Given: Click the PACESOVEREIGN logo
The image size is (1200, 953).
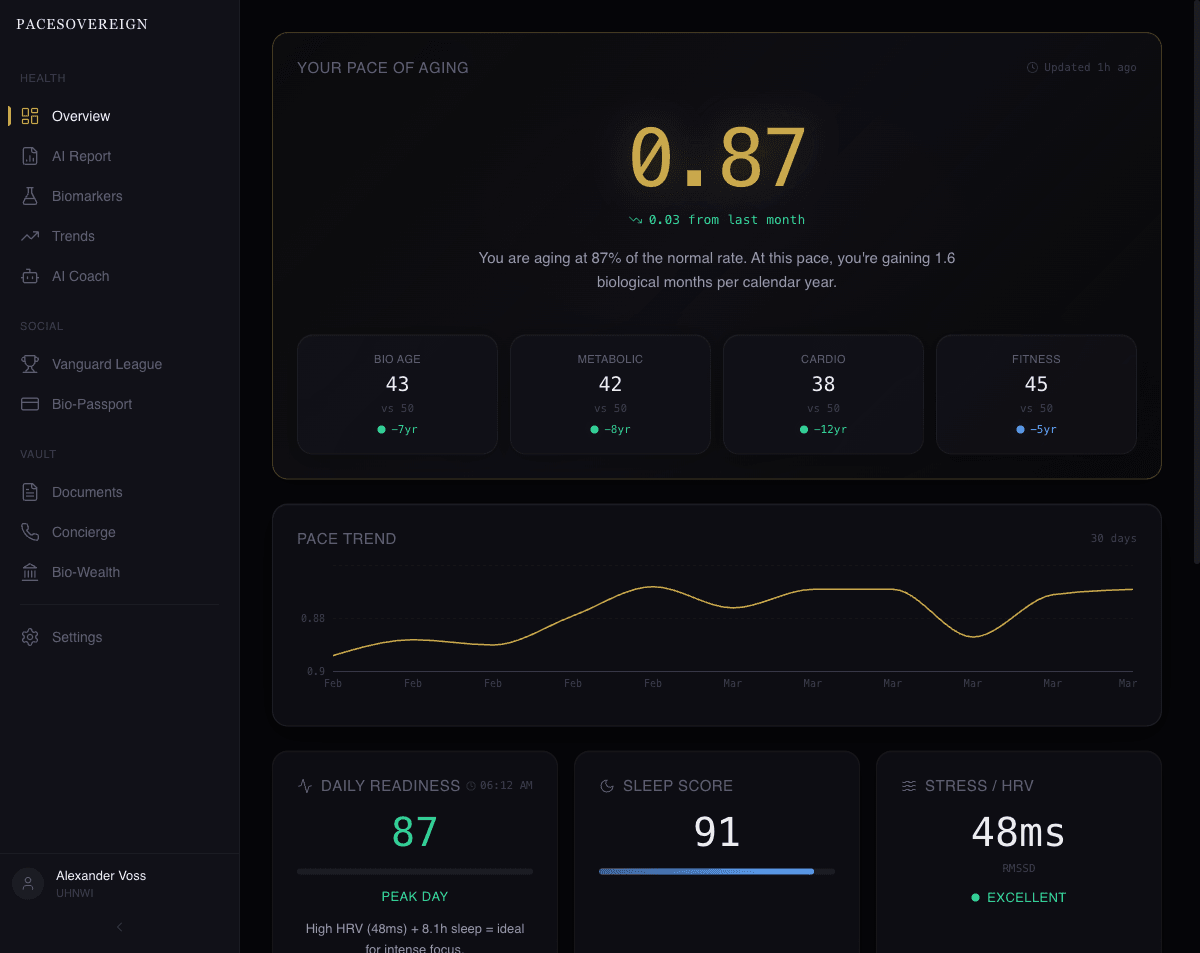Looking at the screenshot, I should coord(82,24).
